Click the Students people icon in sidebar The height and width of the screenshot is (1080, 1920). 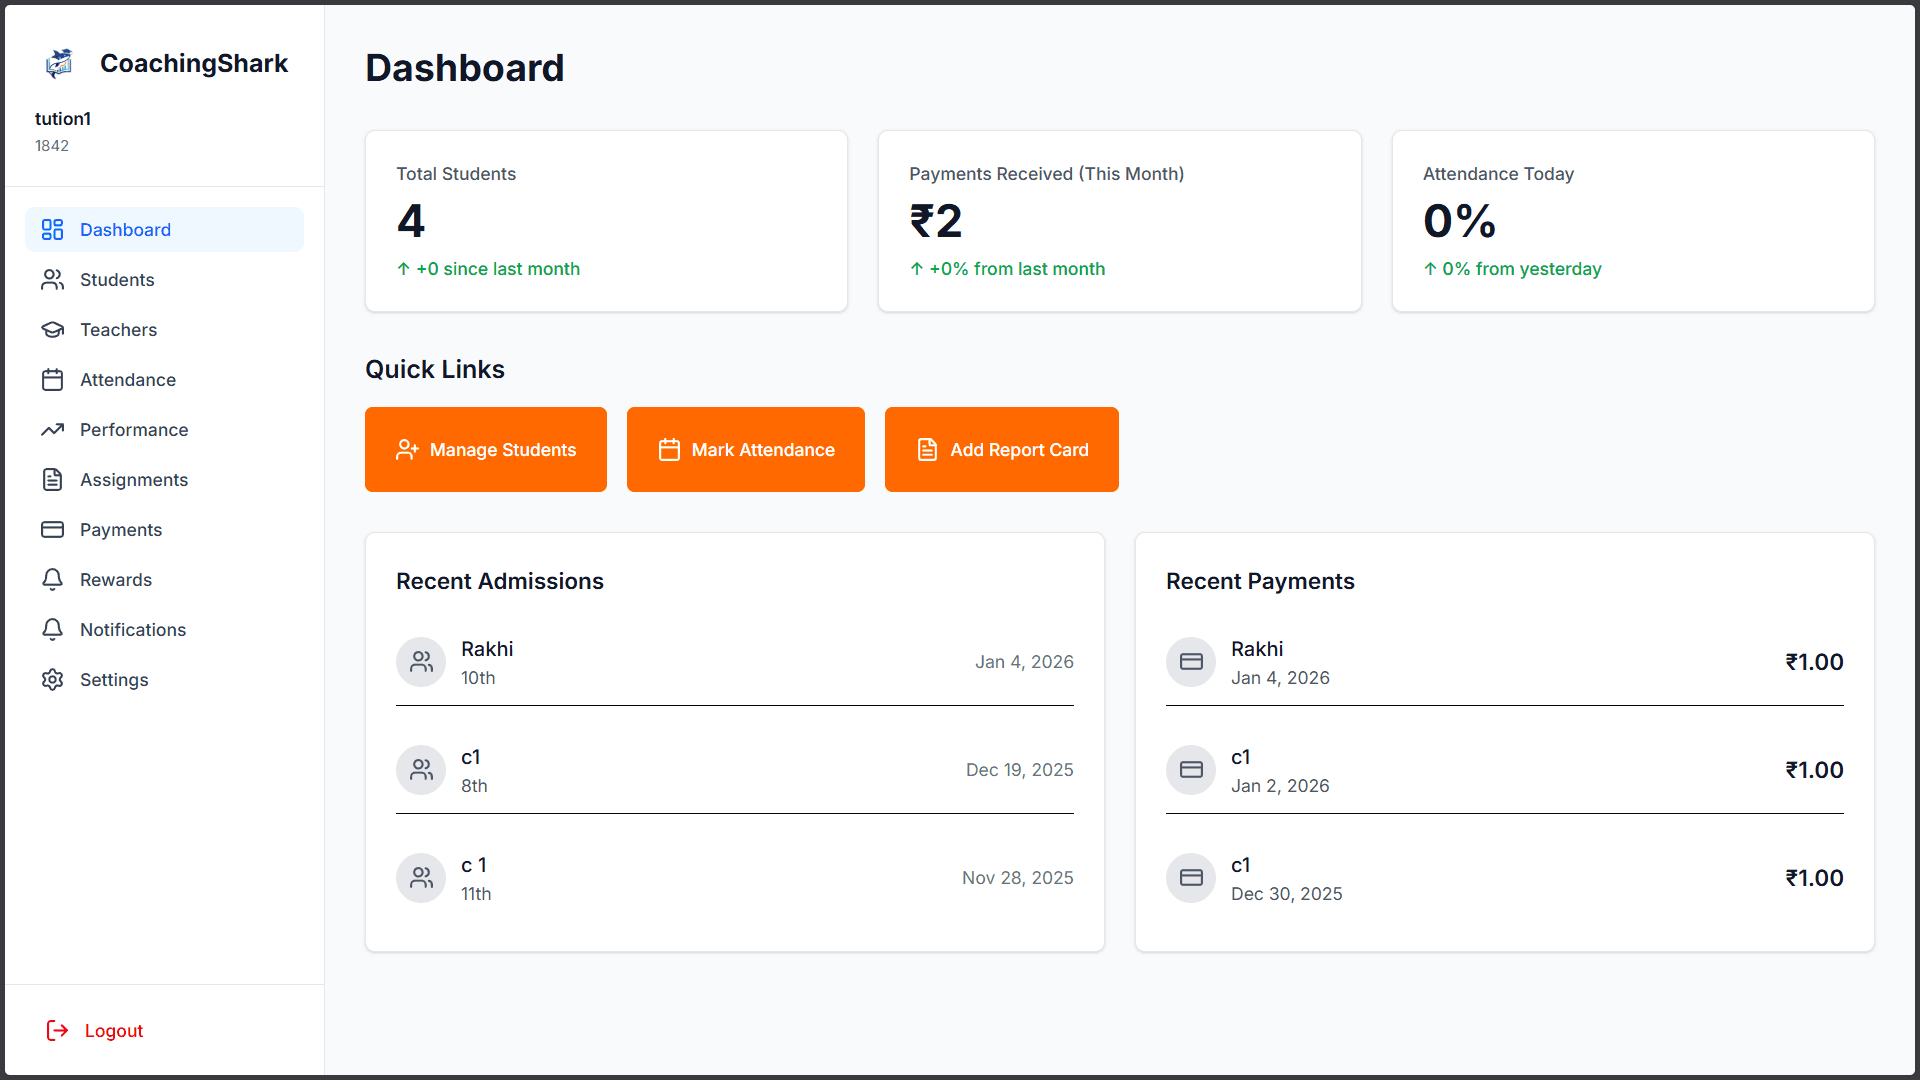[x=52, y=280]
